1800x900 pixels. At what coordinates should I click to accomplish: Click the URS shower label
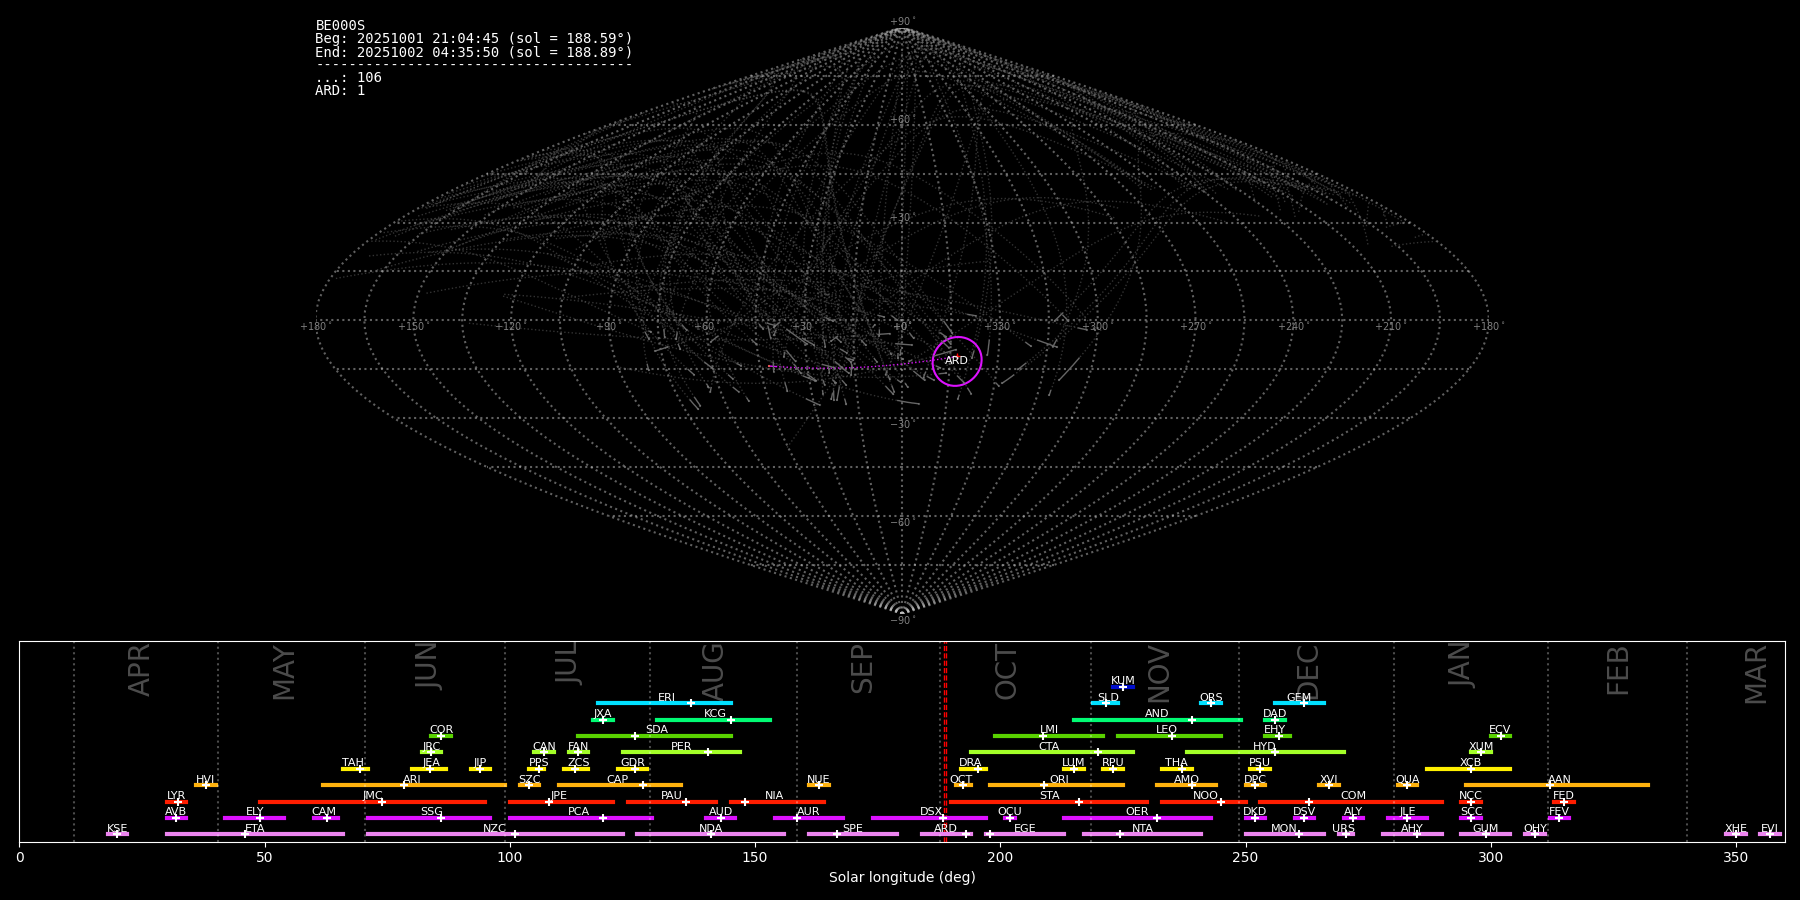click(x=1344, y=829)
